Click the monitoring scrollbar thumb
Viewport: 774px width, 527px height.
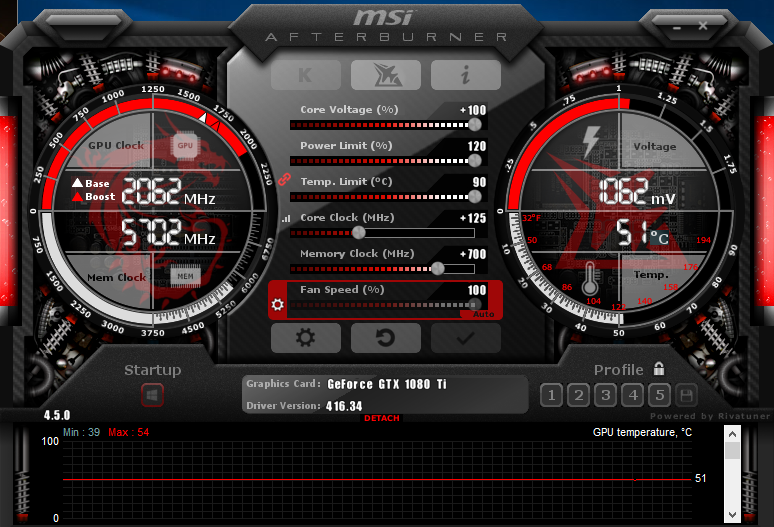[x=732, y=450]
